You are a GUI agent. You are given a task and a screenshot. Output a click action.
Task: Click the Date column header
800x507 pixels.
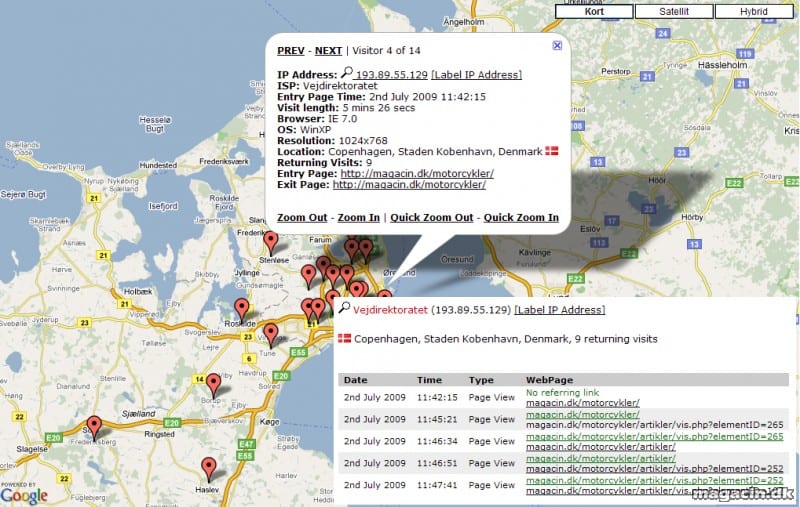pyautogui.click(x=356, y=380)
